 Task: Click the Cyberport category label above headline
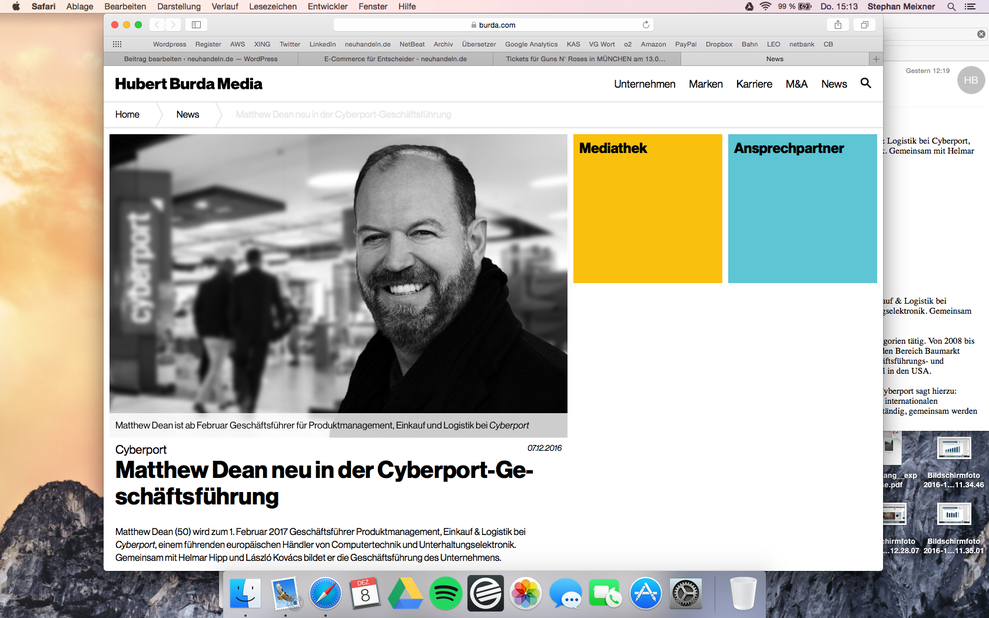pyautogui.click(x=141, y=449)
